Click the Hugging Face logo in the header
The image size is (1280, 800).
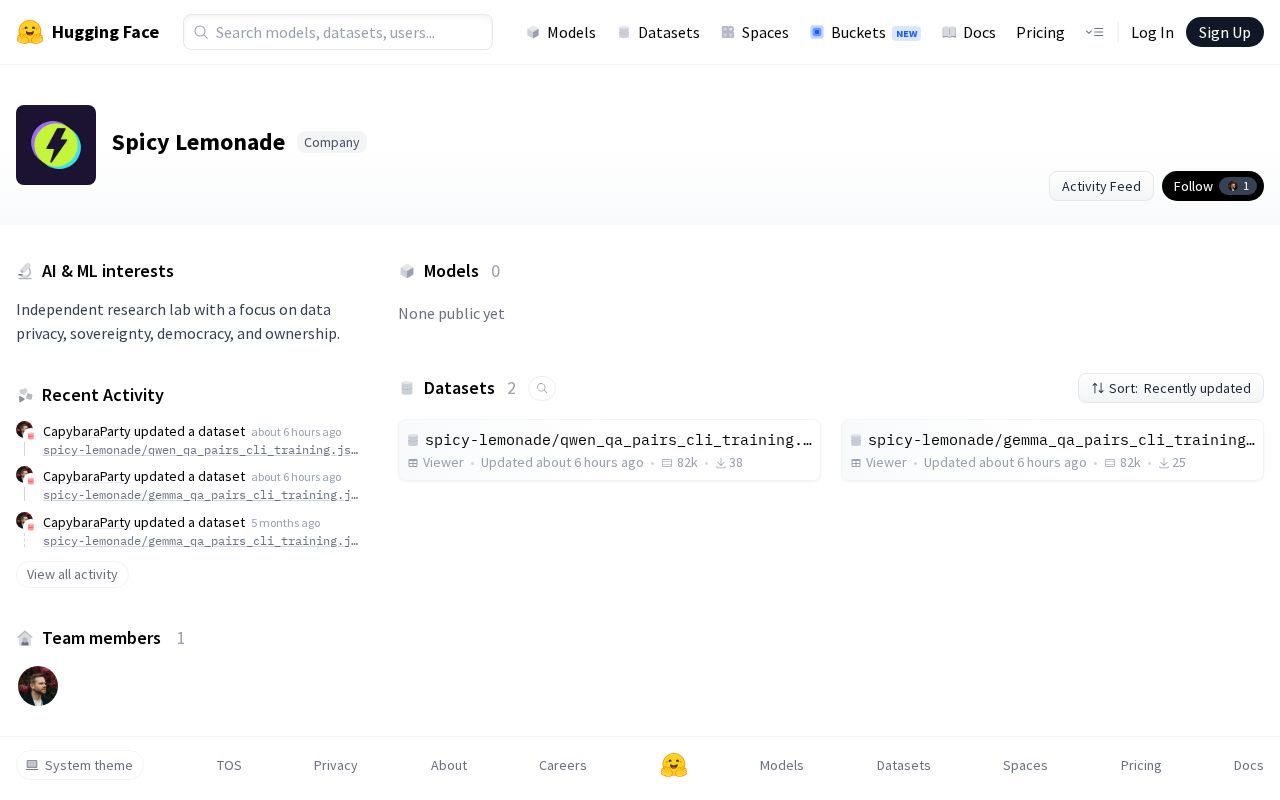coord(88,32)
